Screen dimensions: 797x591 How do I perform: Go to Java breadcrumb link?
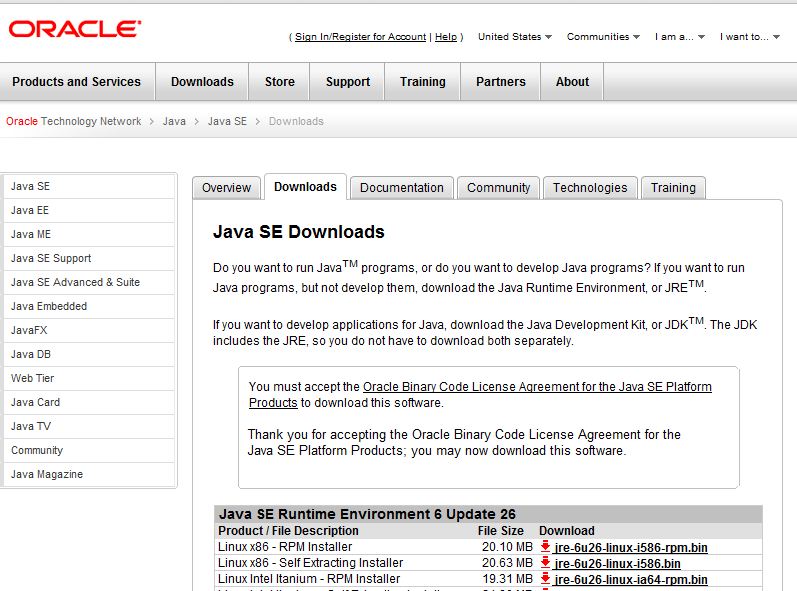(174, 121)
